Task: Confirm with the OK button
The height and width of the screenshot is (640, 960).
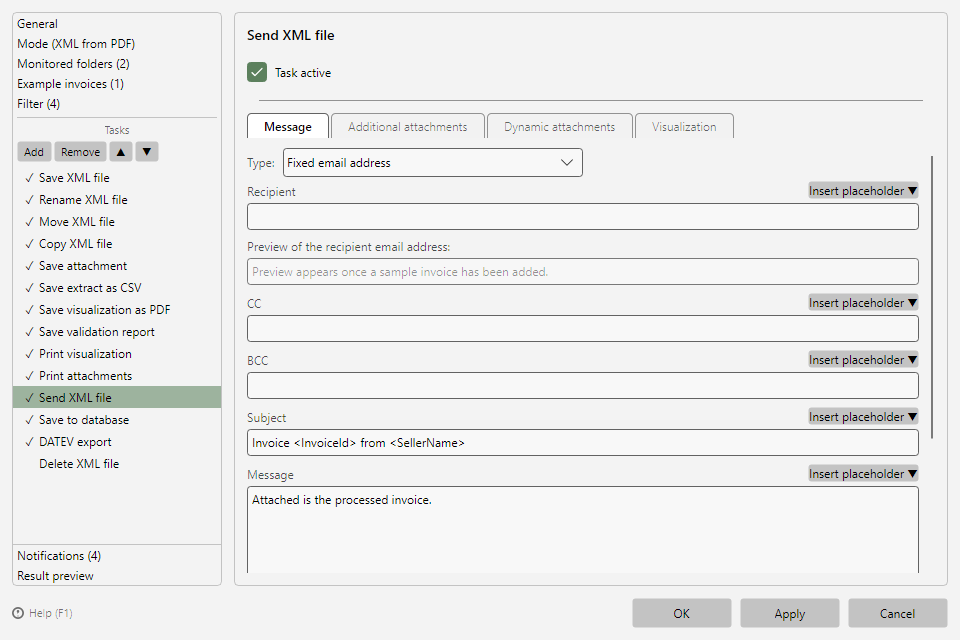Action: click(681, 614)
